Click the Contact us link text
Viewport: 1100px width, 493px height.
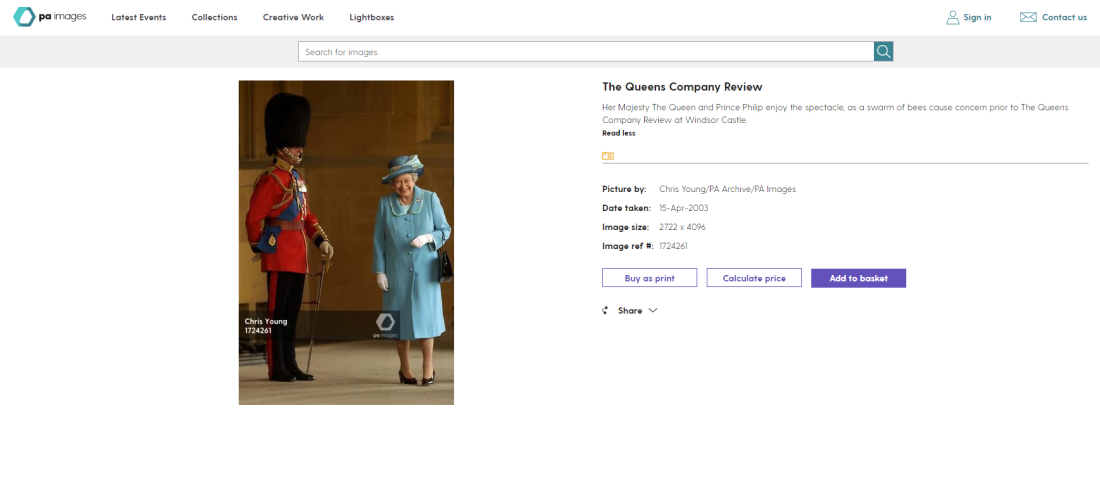[1064, 18]
